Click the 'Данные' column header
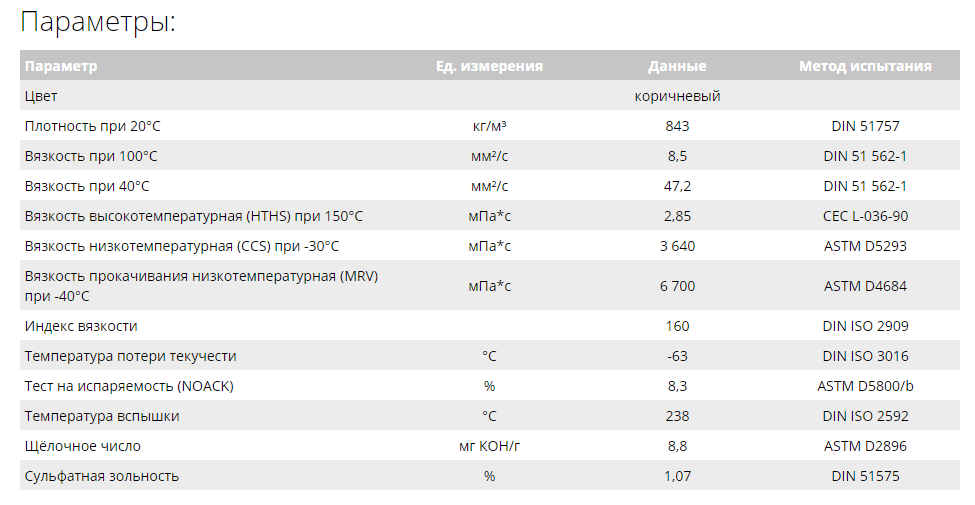Viewport: 975px width, 505px height. [677, 66]
